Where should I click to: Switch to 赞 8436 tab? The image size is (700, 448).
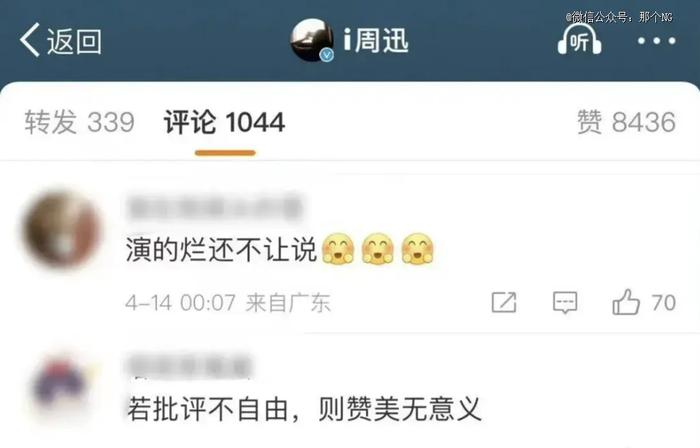626,122
